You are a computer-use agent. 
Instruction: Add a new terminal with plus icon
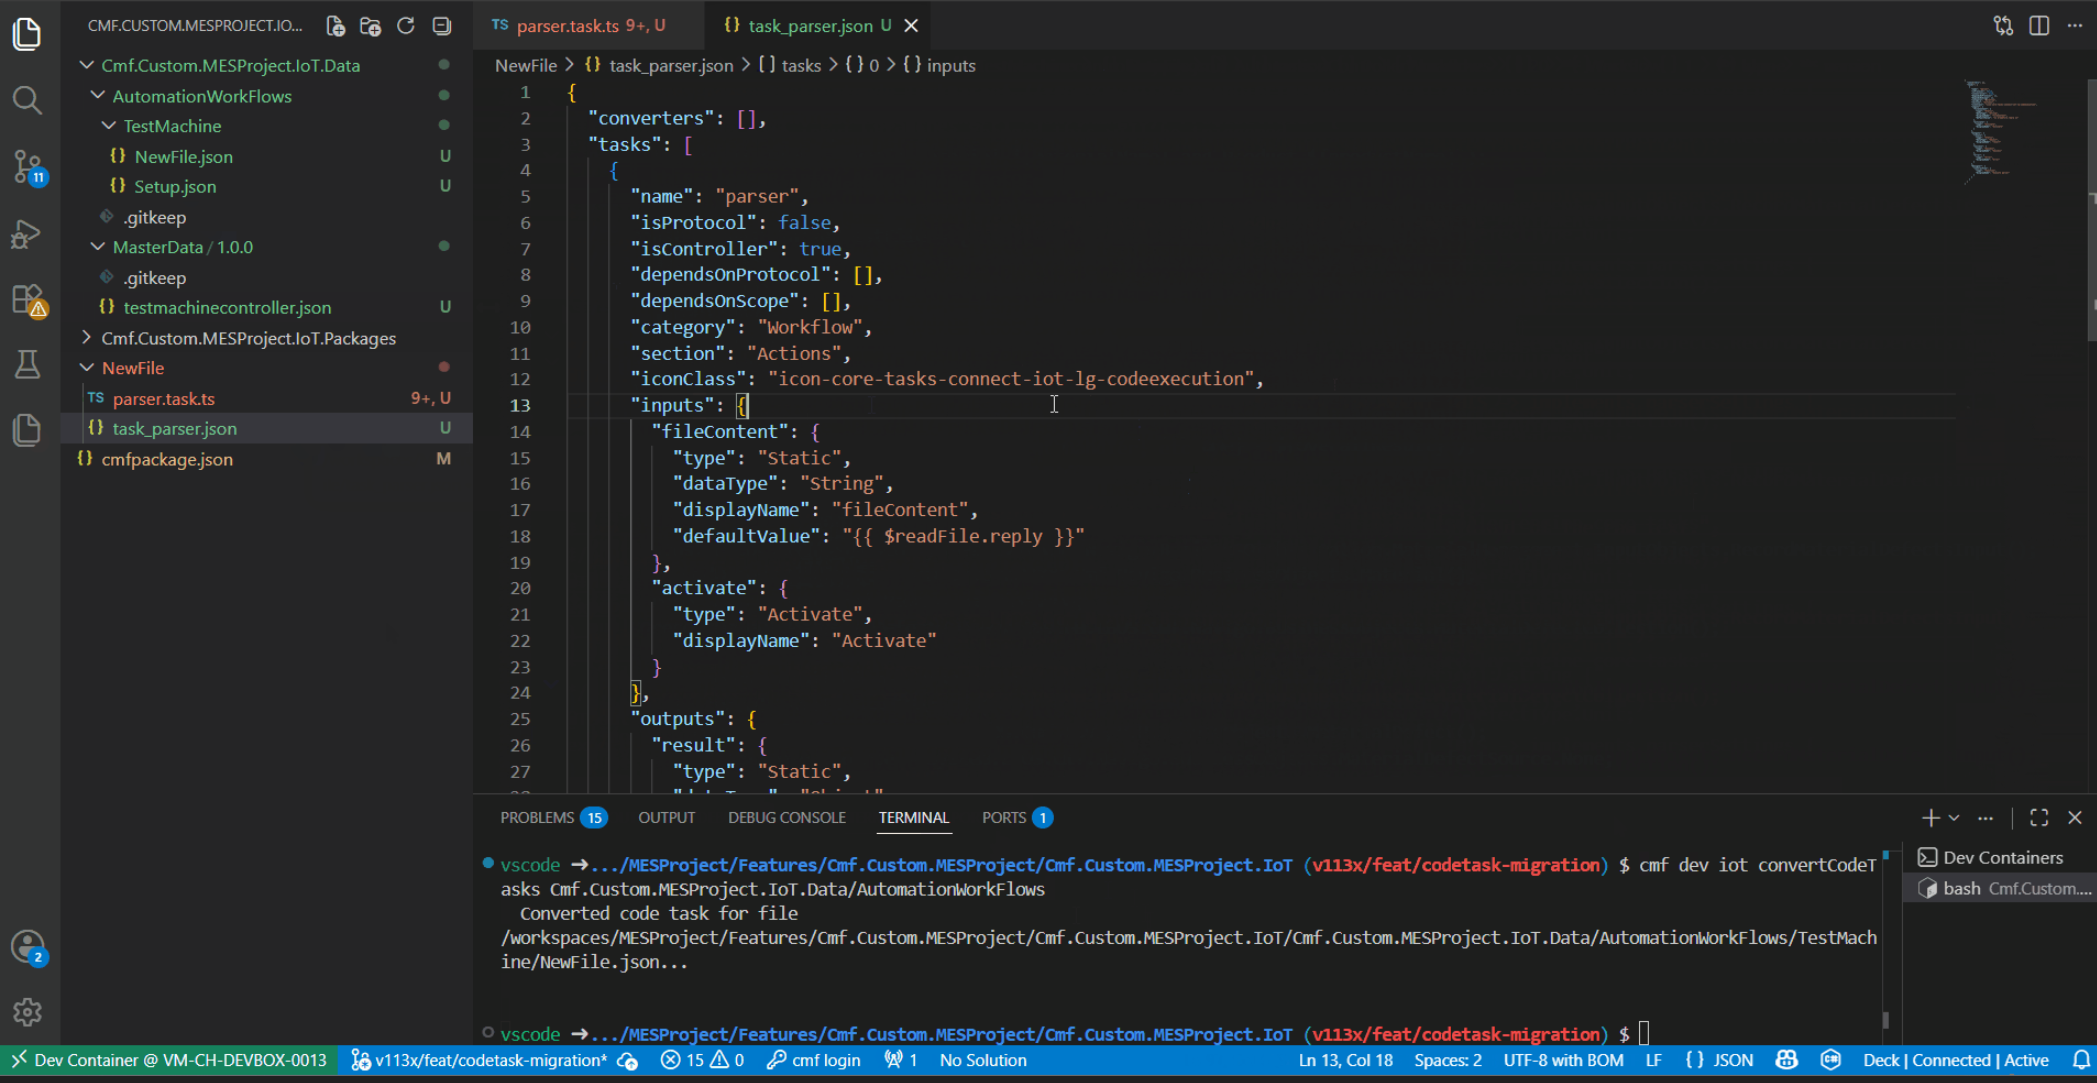pyautogui.click(x=1930, y=818)
